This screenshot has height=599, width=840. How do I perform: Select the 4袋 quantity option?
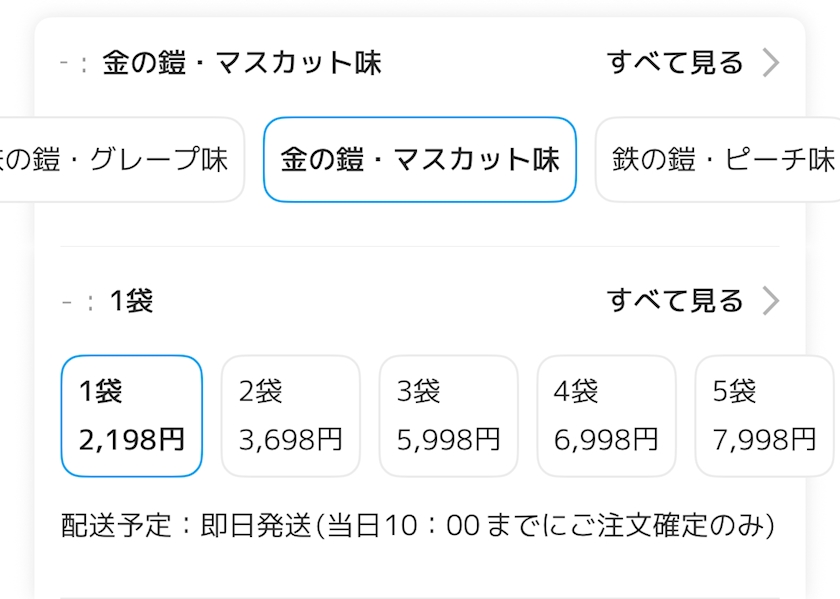coord(606,416)
